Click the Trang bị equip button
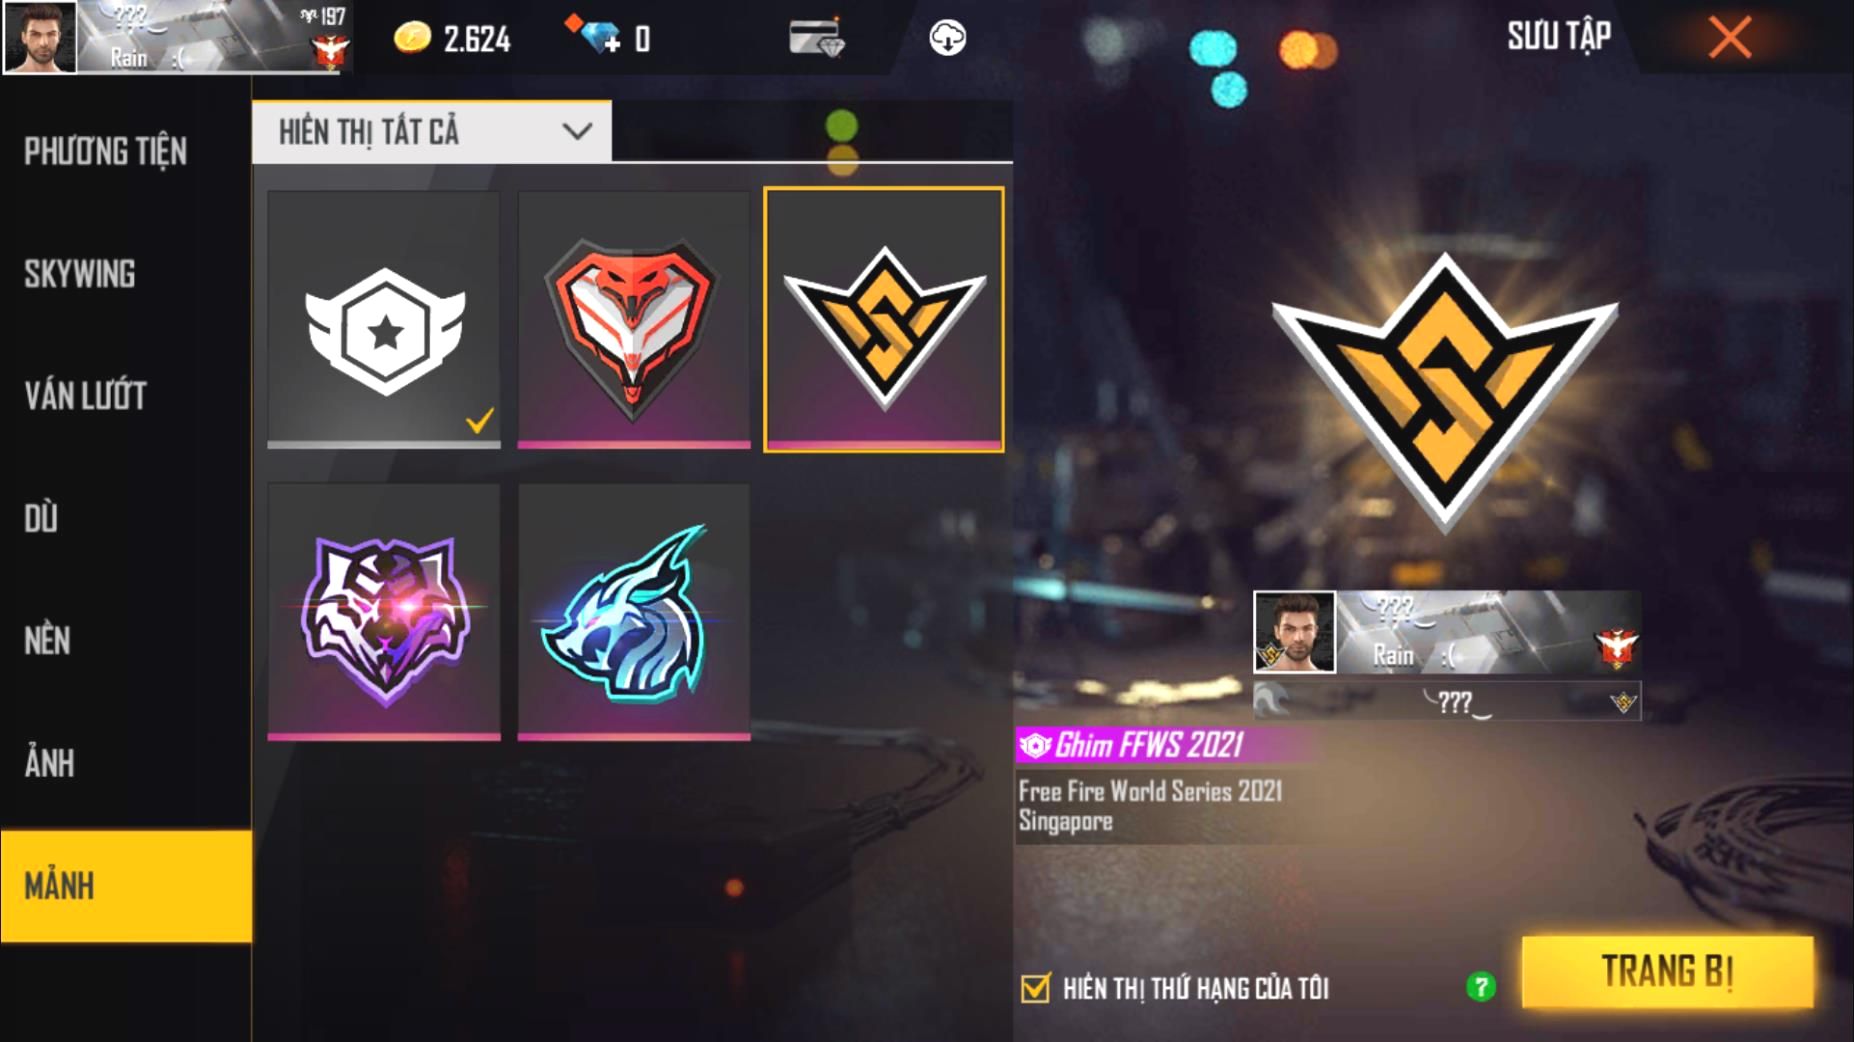Screen dimensions: 1854x1042 click(x=1667, y=971)
